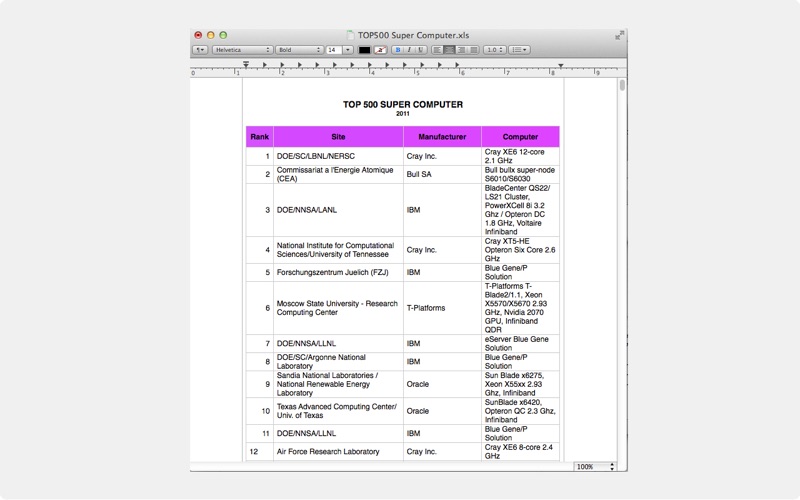
Task: Click the eServer Blue Gene Solution cell
Action: point(520,343)
